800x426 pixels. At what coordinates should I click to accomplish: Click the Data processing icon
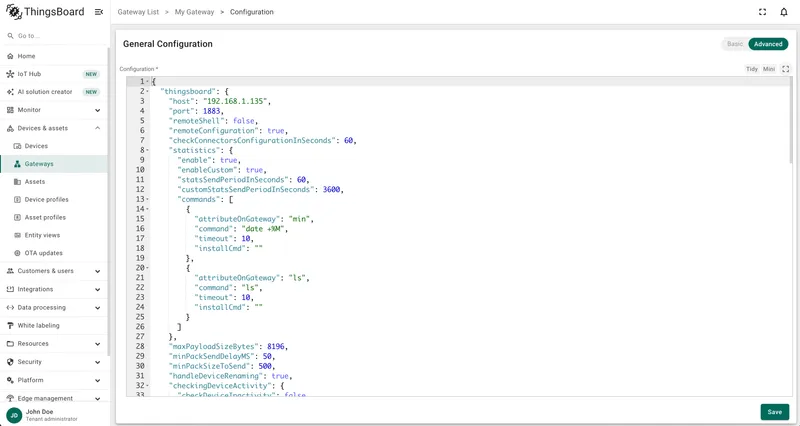point(10,308)
